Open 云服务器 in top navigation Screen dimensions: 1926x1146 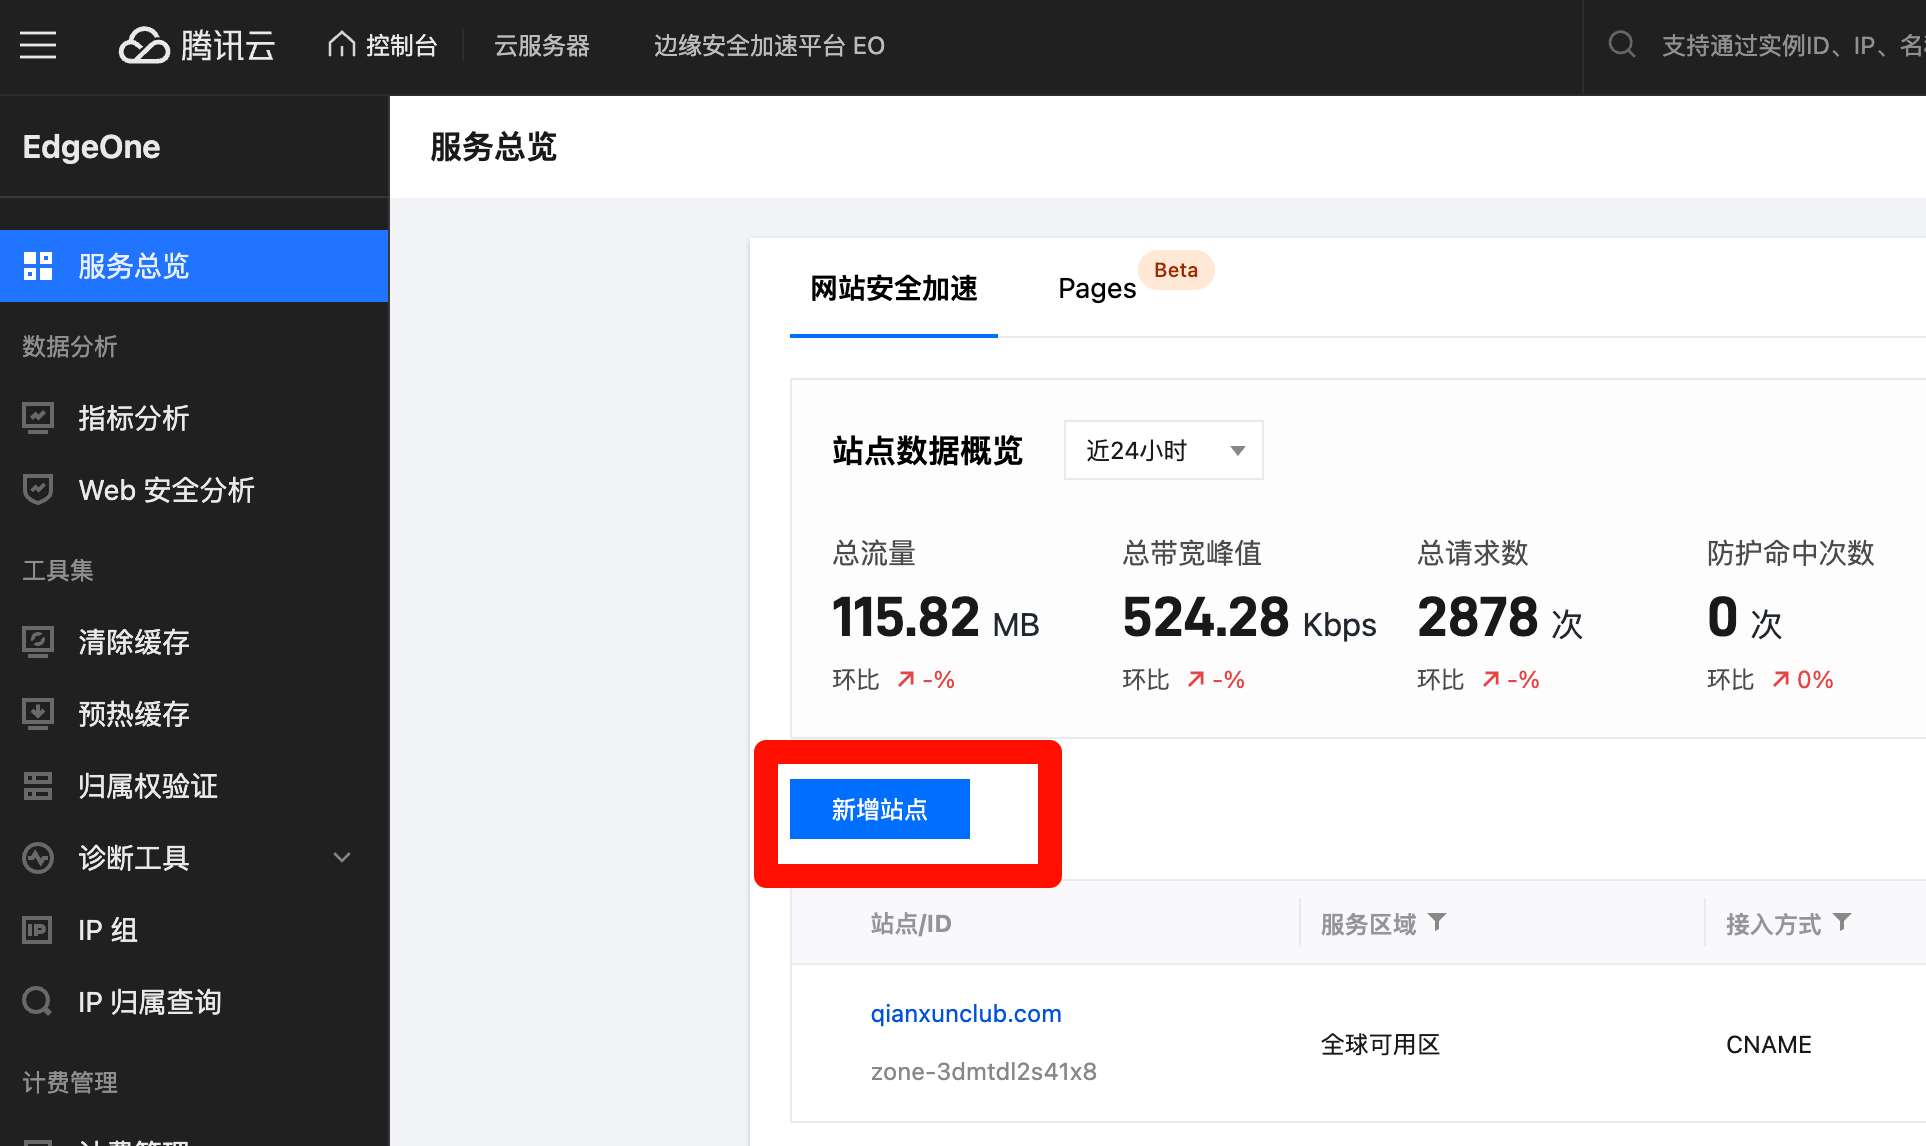coord(542,45)
